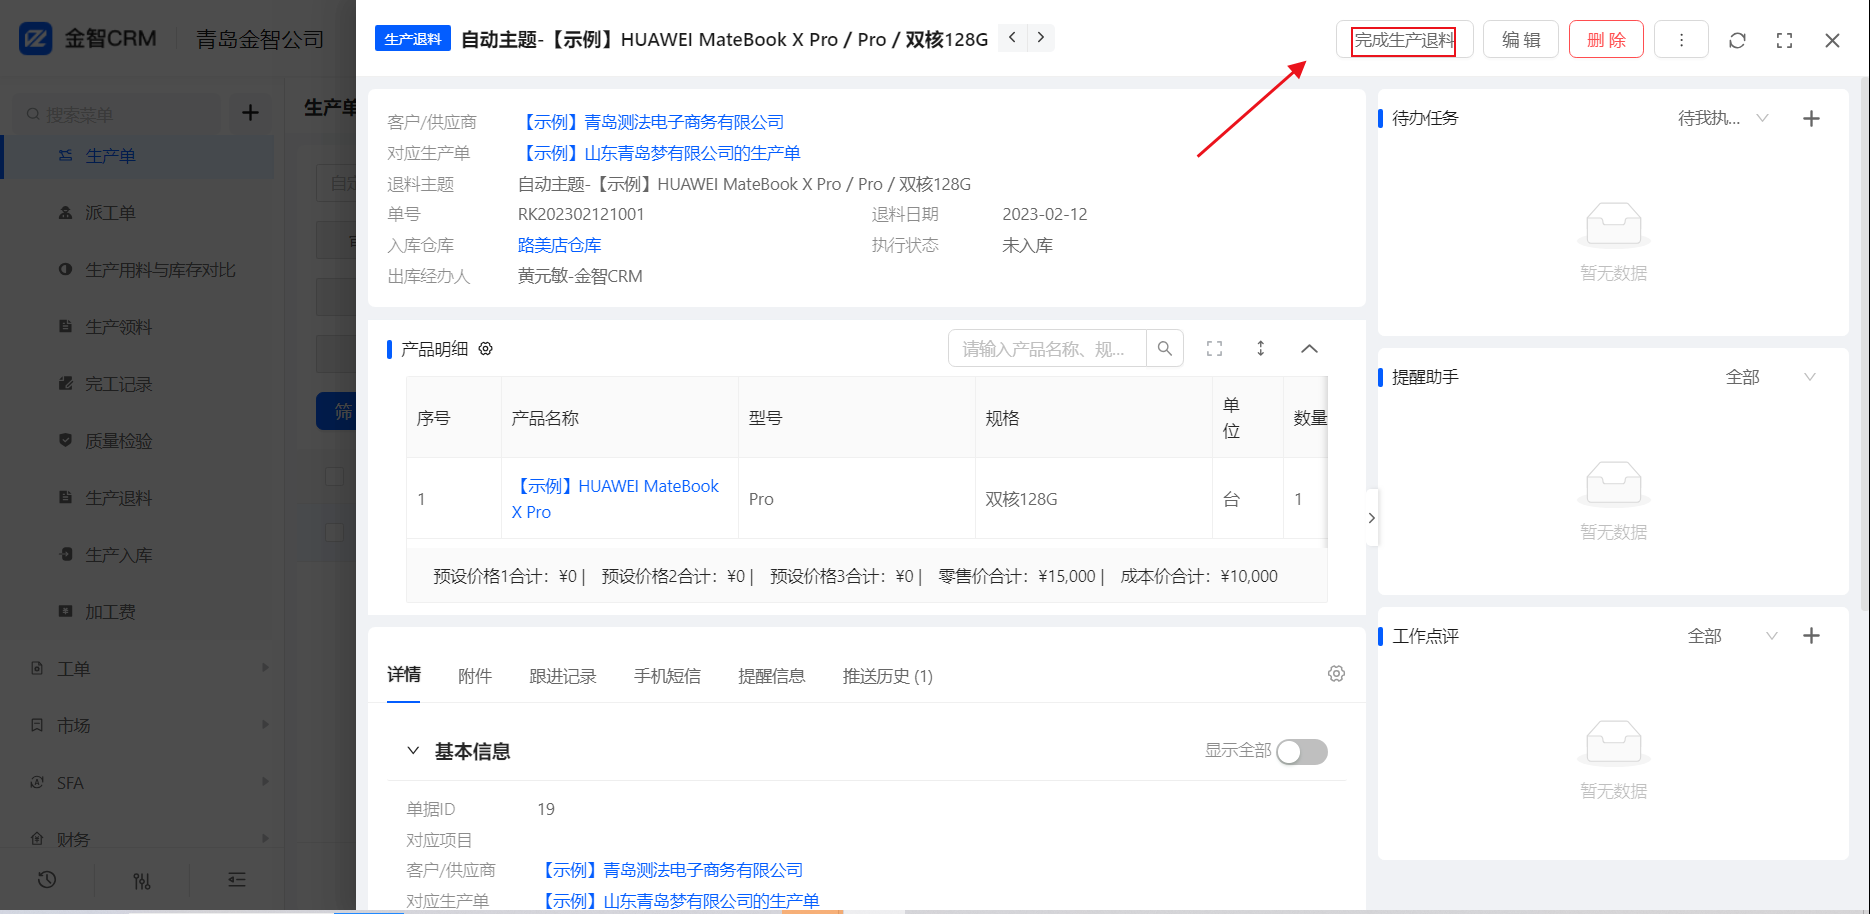The image size is (1870, 914).
Task: Open top customer link 青岛测法电子商务有限公司
Action: pyautogui.click(x=651, y=122)
